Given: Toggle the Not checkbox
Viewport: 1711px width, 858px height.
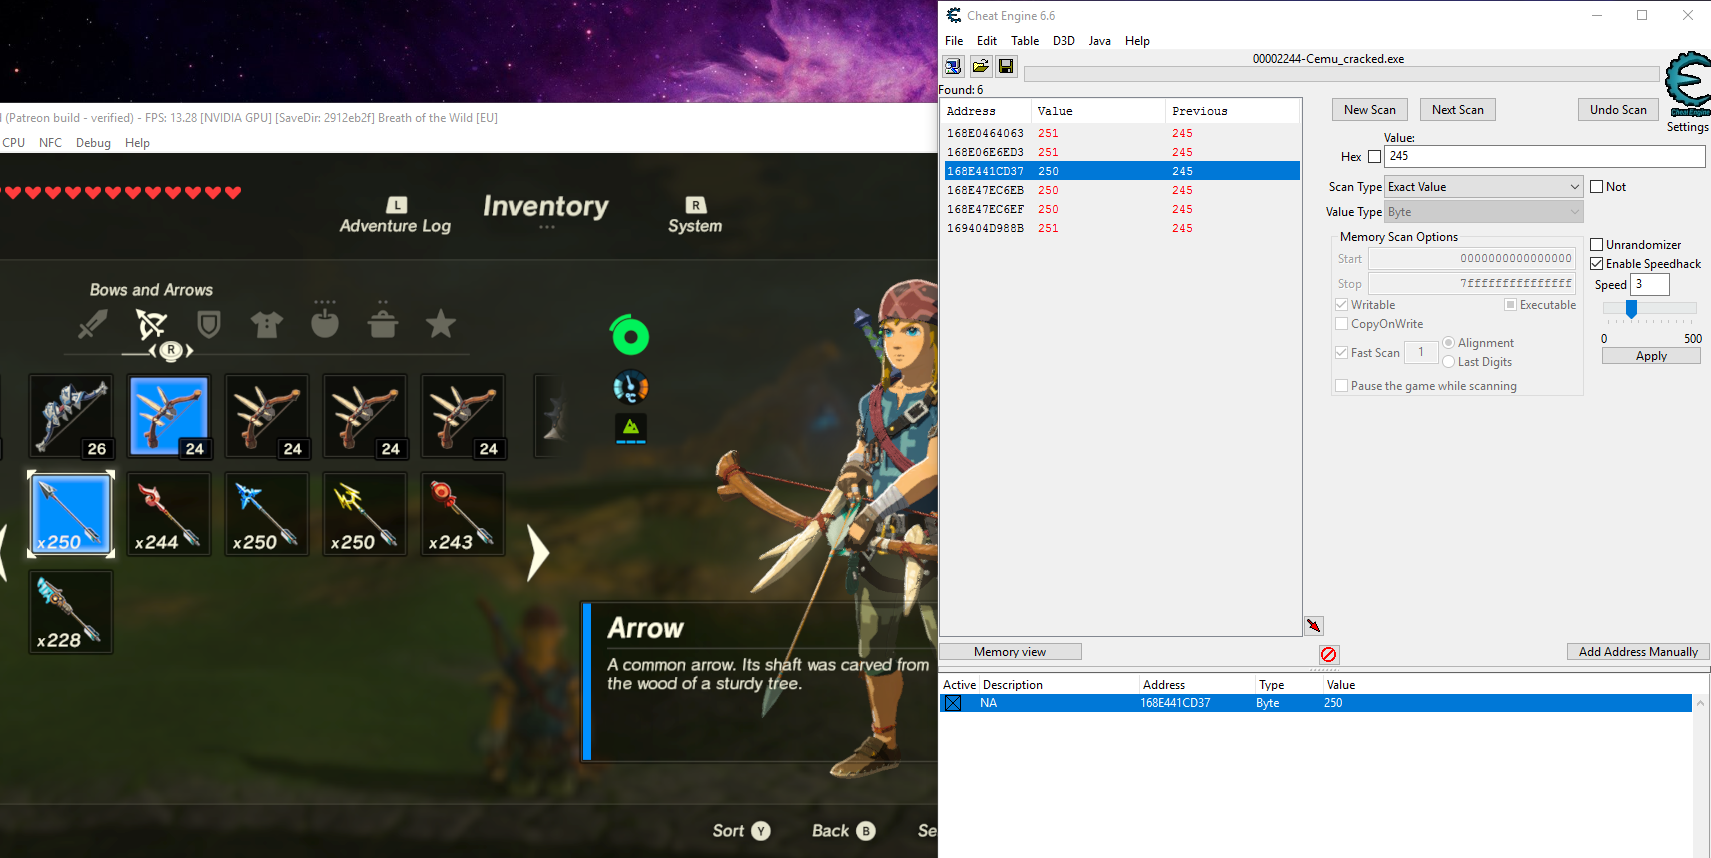Looking at the screenshot, I should pos(1597,187).
